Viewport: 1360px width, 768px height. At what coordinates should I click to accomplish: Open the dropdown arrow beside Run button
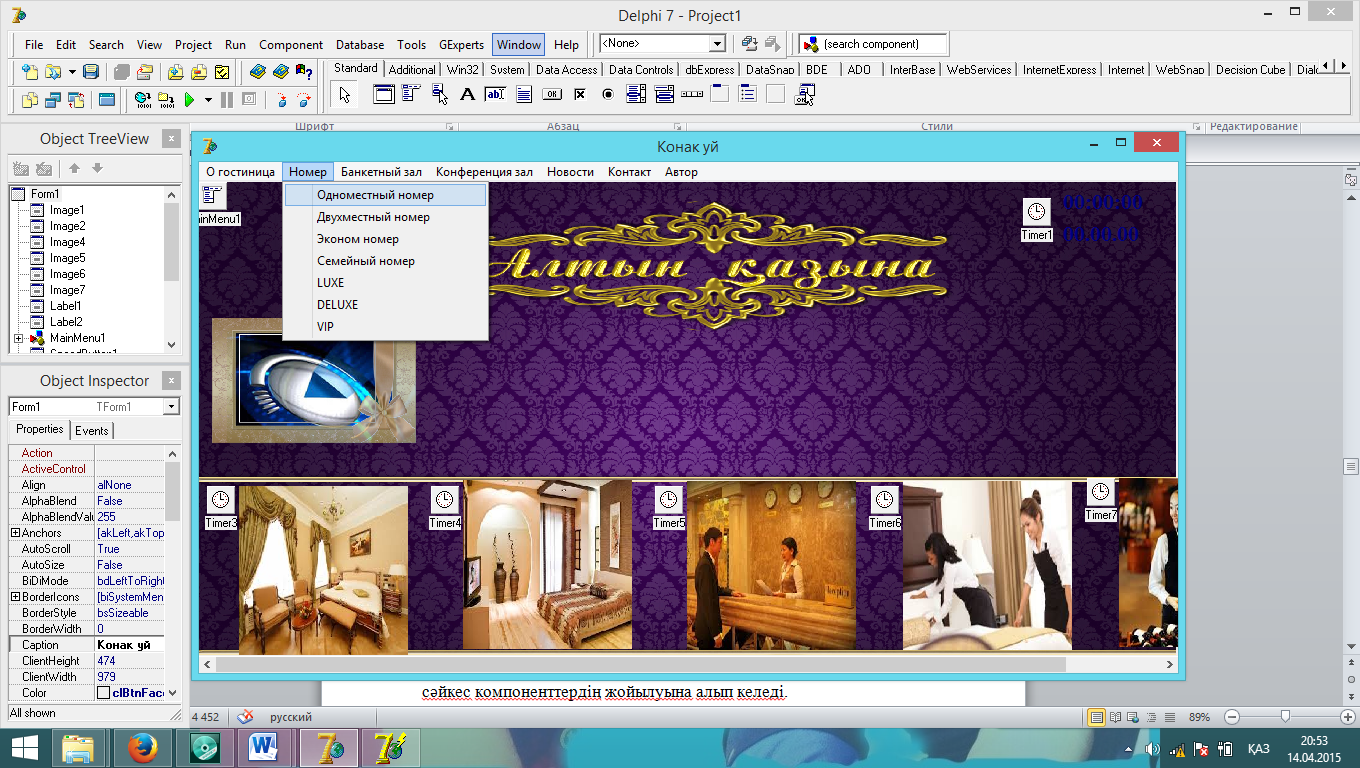click(208, 99)
